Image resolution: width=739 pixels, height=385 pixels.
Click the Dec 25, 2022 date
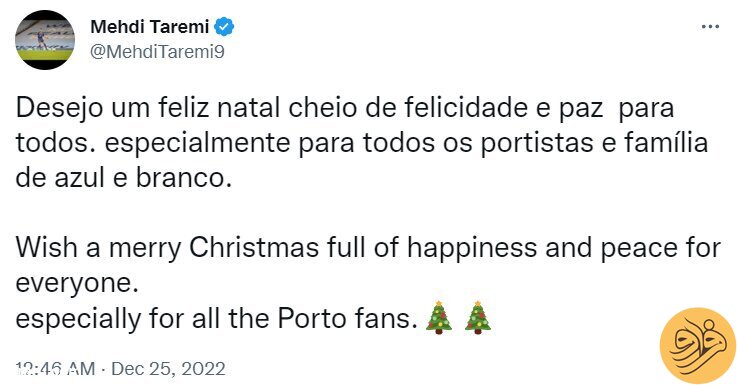click(168, 369)
